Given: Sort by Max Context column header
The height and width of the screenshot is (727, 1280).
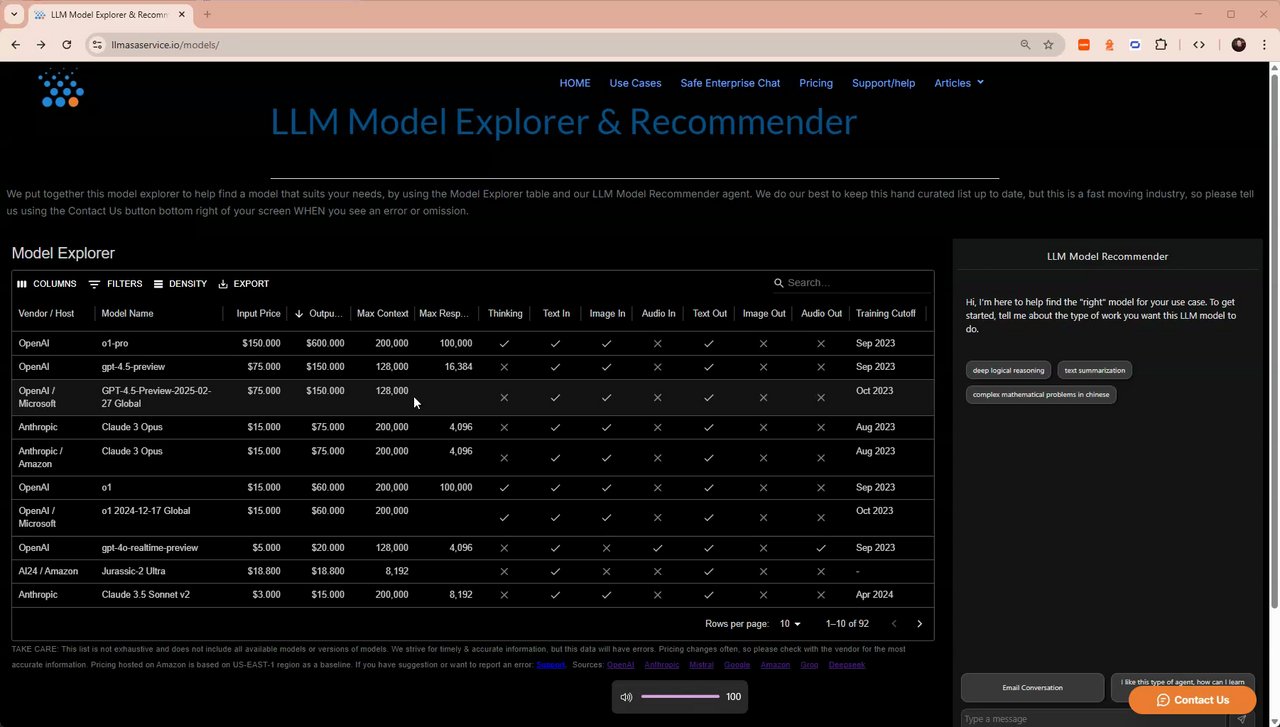Looking at the screenshot, I should (382, 314).
